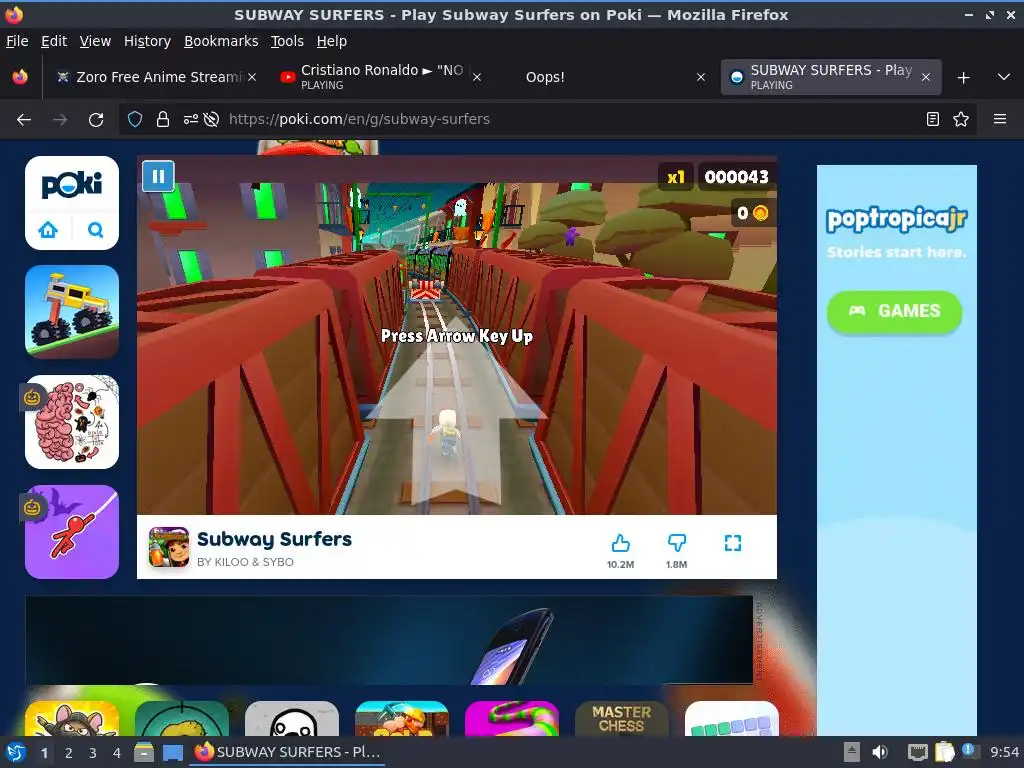Open the tracking protection shield
The image size is (1024, 768).
coord(135,119)
